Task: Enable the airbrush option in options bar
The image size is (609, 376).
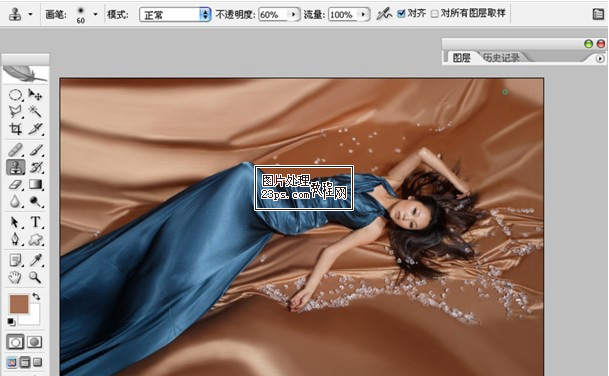Action: (x=384, y=14)
